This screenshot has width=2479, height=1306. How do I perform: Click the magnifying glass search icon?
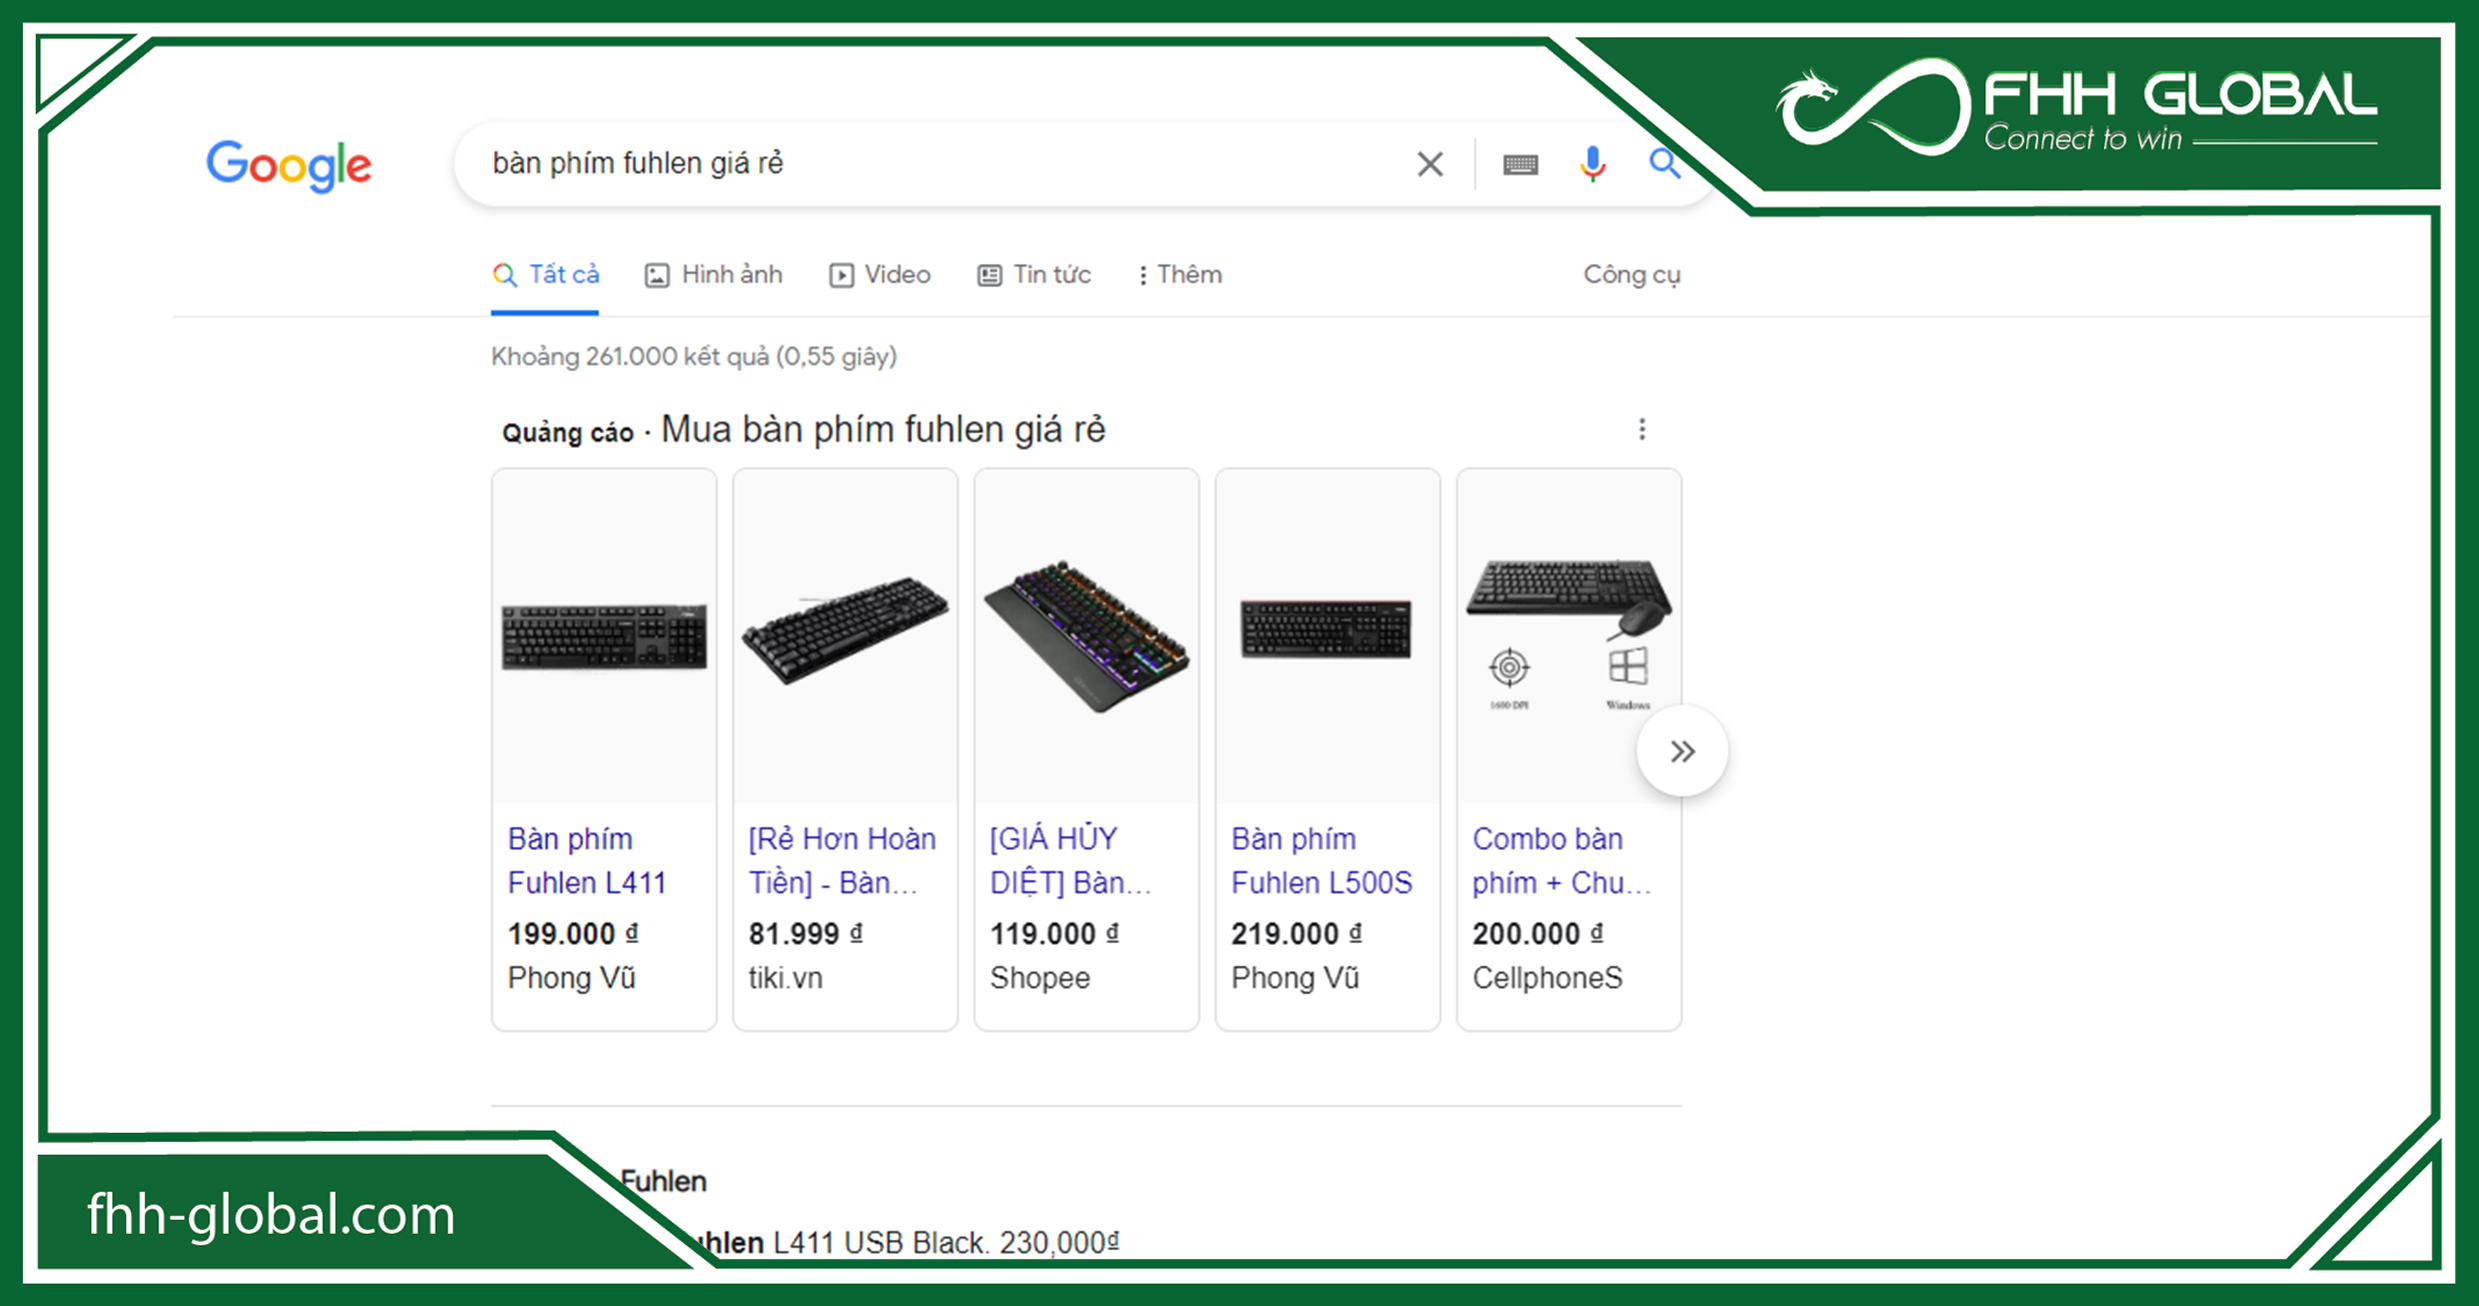[x=1665, y=164]
